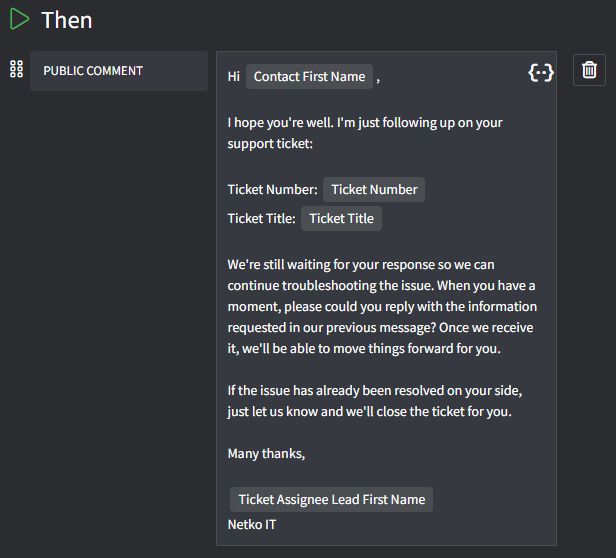The width and height of the screenshot is (616, 558).
Task: Open the curly-braces insert placeholder icon
Action: 541,72
